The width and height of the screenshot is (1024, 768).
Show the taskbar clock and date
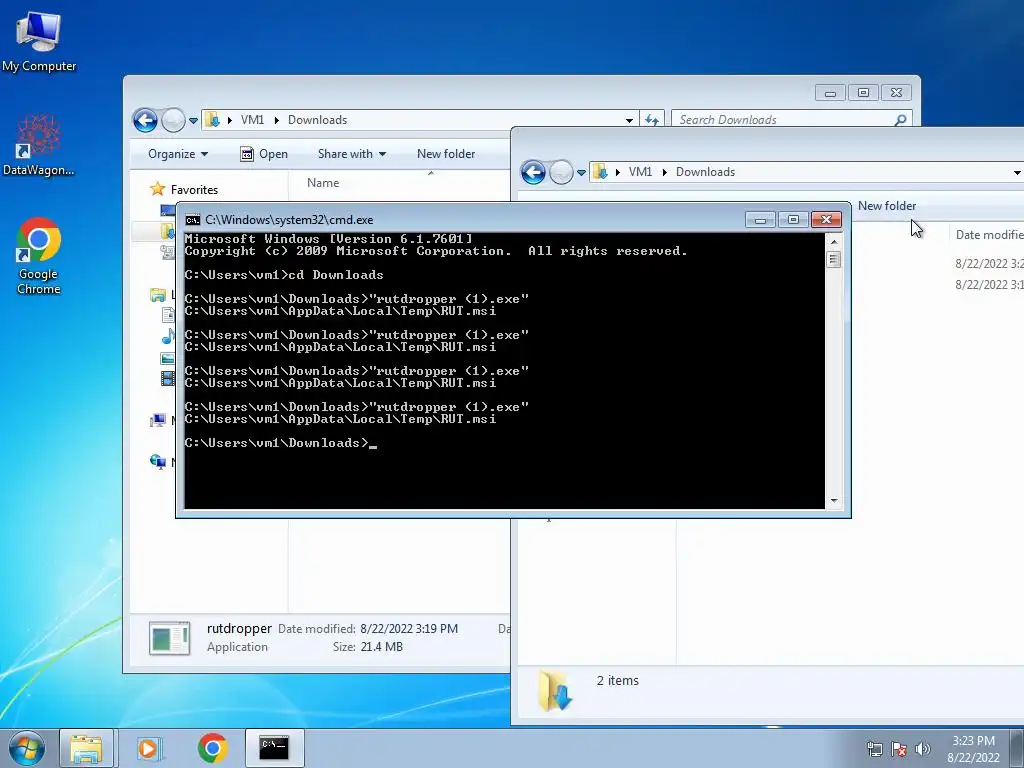(973, 749)
